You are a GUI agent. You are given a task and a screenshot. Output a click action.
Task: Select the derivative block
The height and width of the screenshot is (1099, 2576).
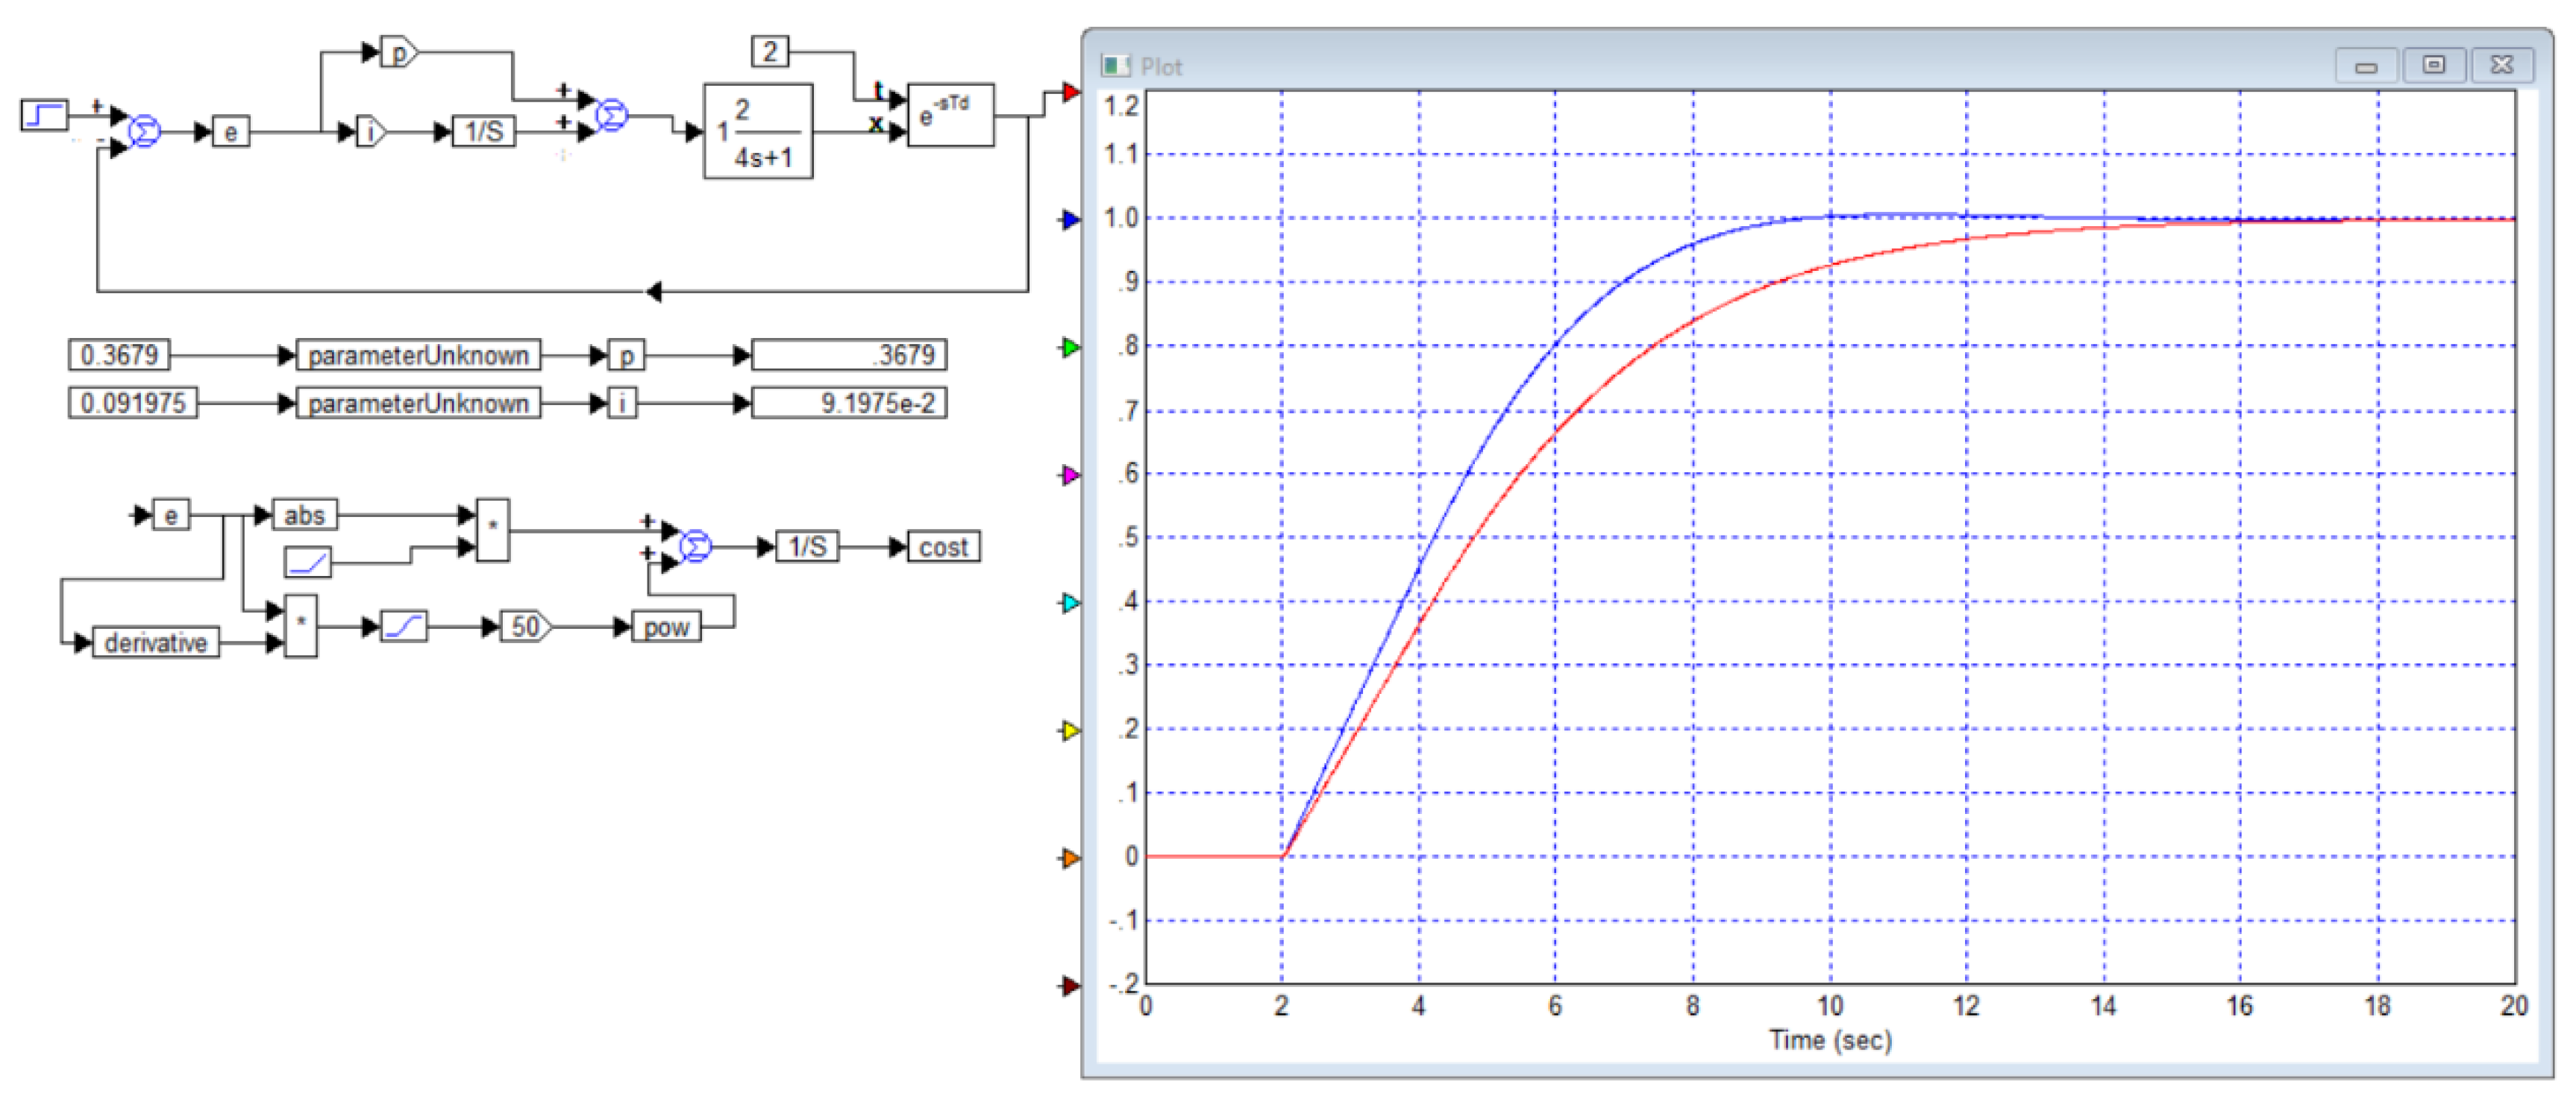155,642
